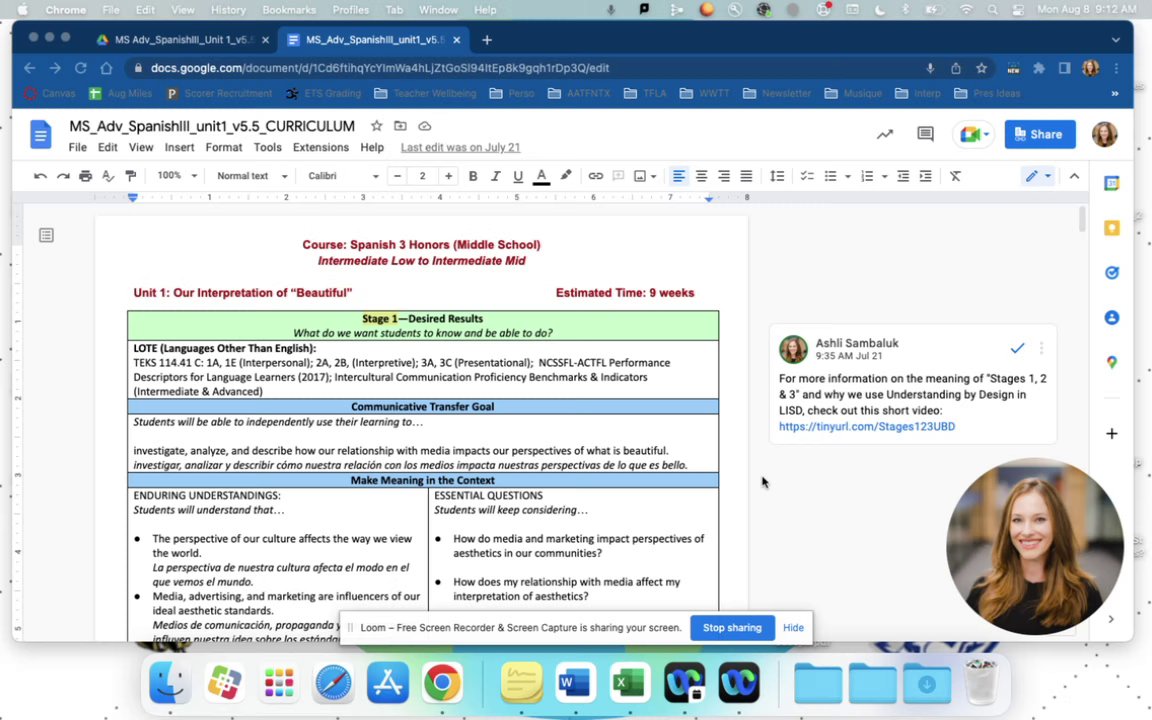Bookmark this page with star in address bar
The width and height of the screenshot is (1152, 720).
tap(982, 68)
